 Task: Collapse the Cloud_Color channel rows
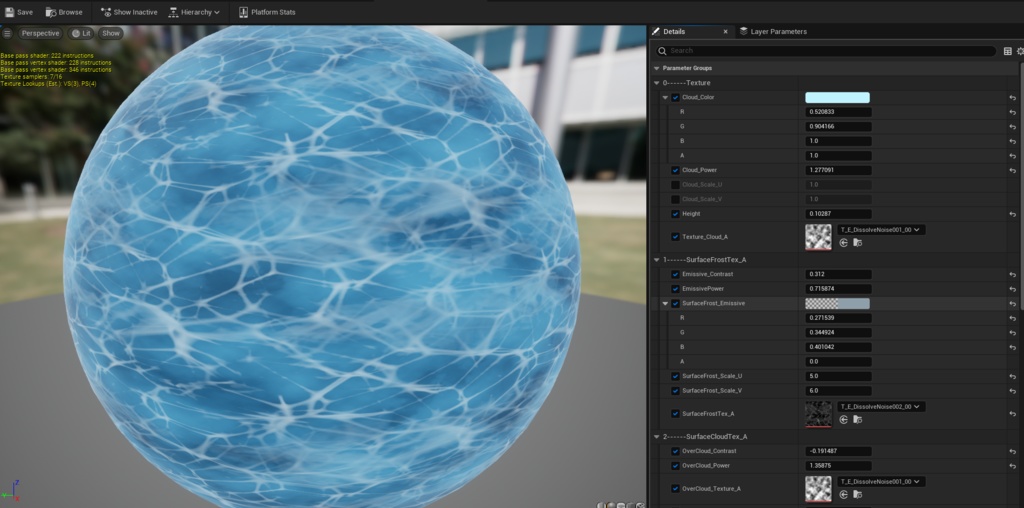(665, 97)
